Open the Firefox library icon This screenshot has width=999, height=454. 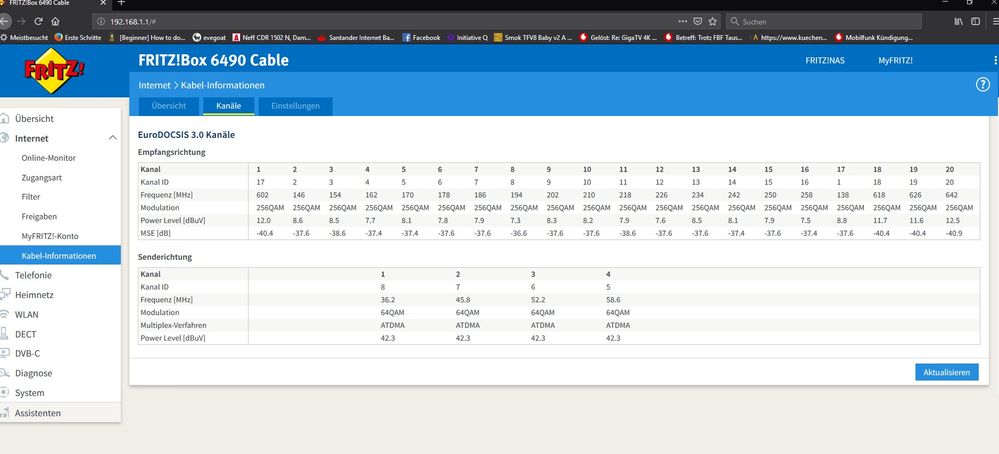point(958,21)
